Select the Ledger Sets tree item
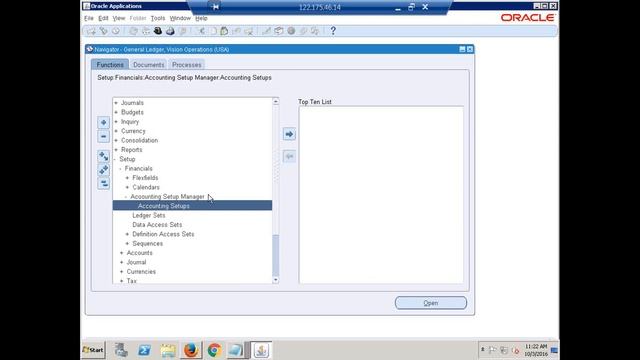The image size is (640, 360). click(x=149, y=216)
